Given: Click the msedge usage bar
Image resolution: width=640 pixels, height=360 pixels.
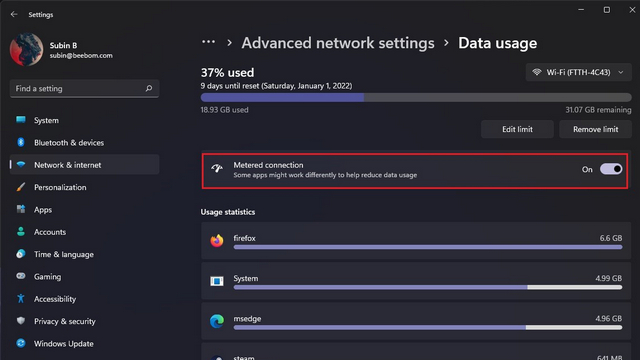Looking at the screenshot, I should coord(428,327).
